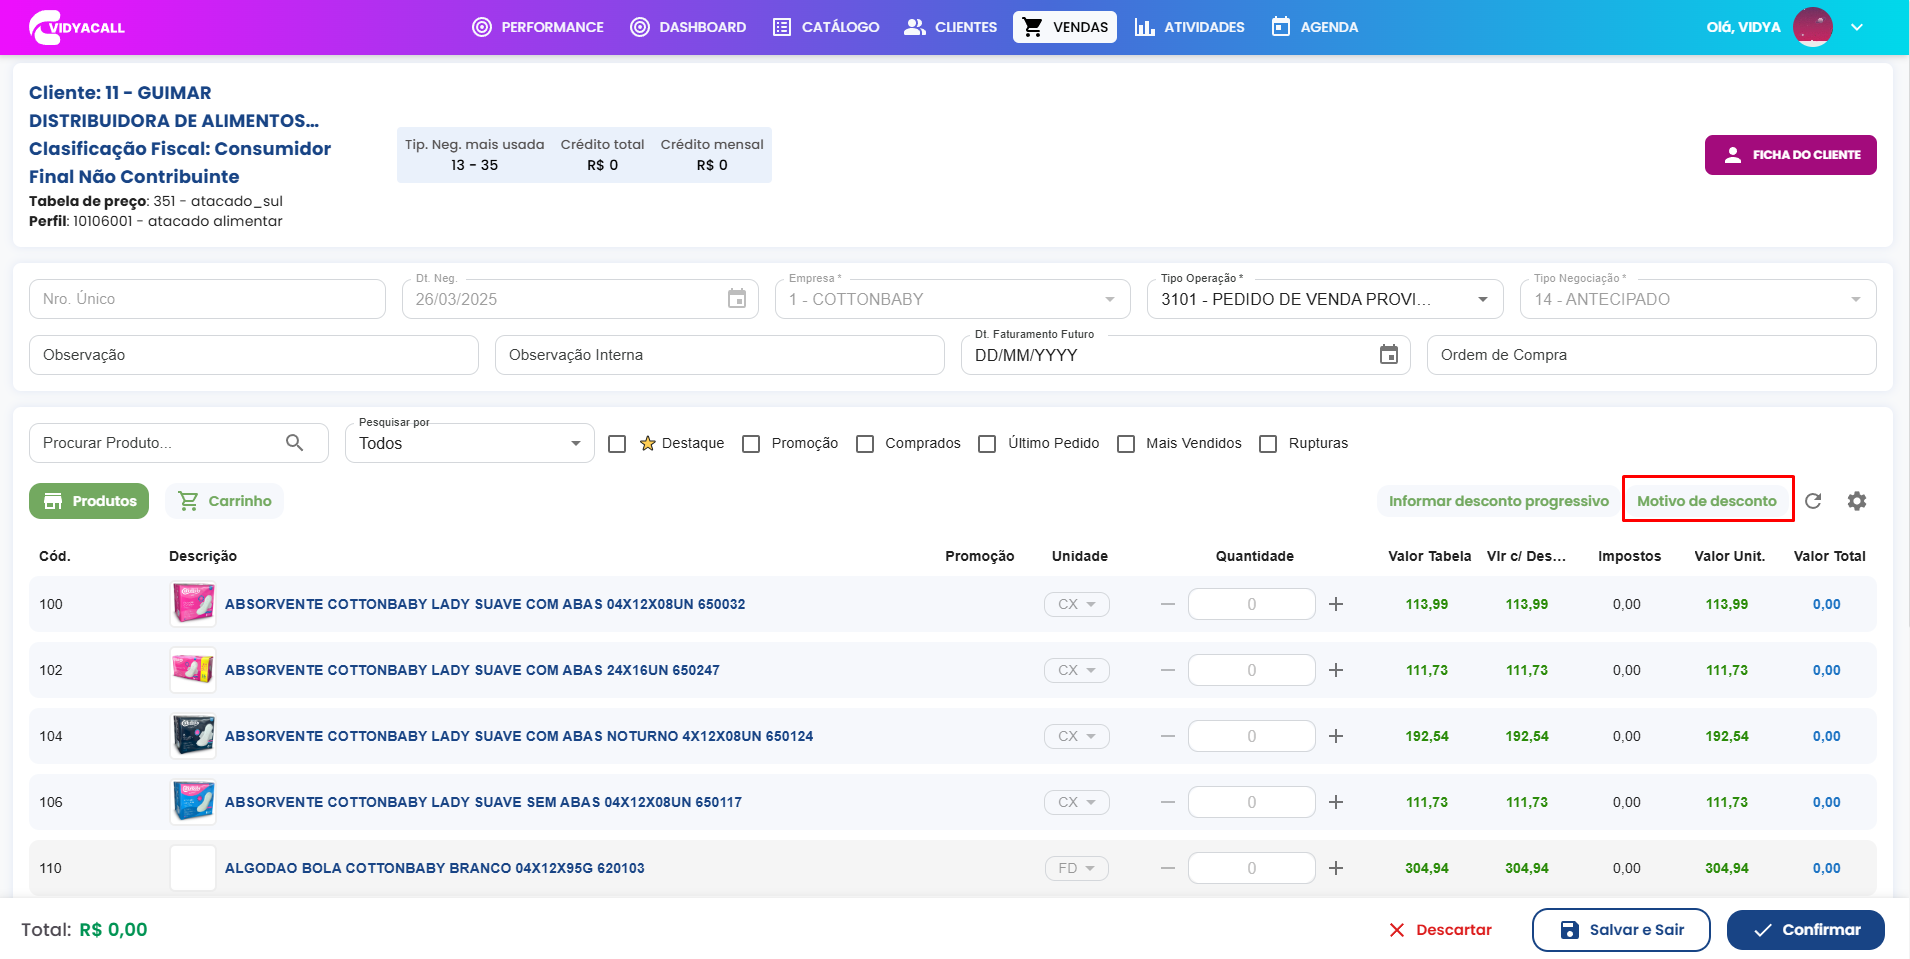The width and height of the screenshot is (1910, 959).
Task: Click the Observação Interna field
Action: tap(720, 355)
